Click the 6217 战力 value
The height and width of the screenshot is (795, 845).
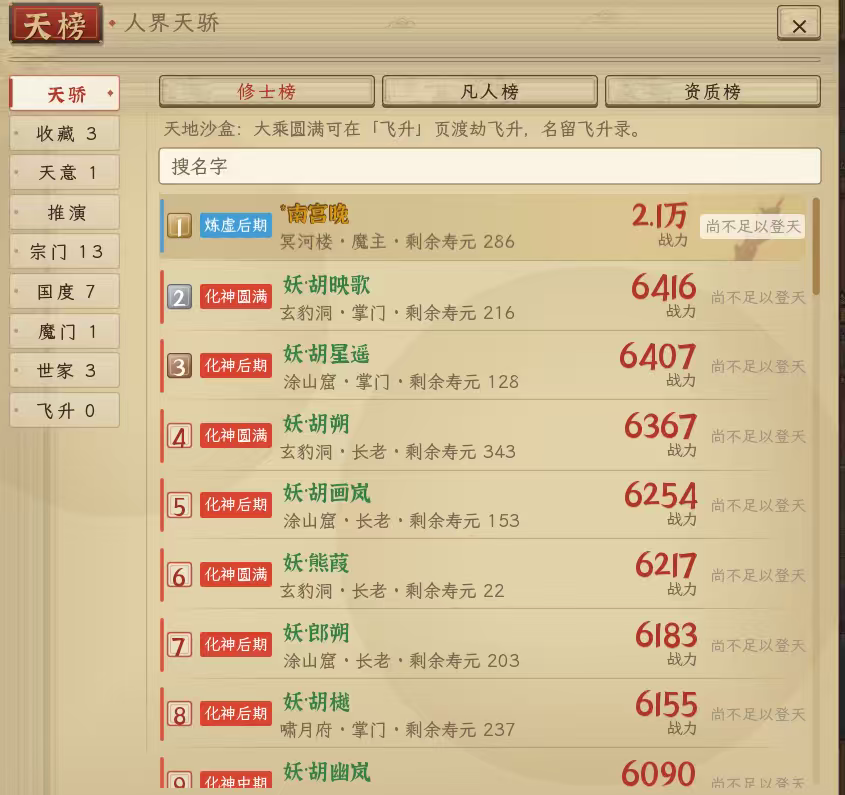point(666,565)
